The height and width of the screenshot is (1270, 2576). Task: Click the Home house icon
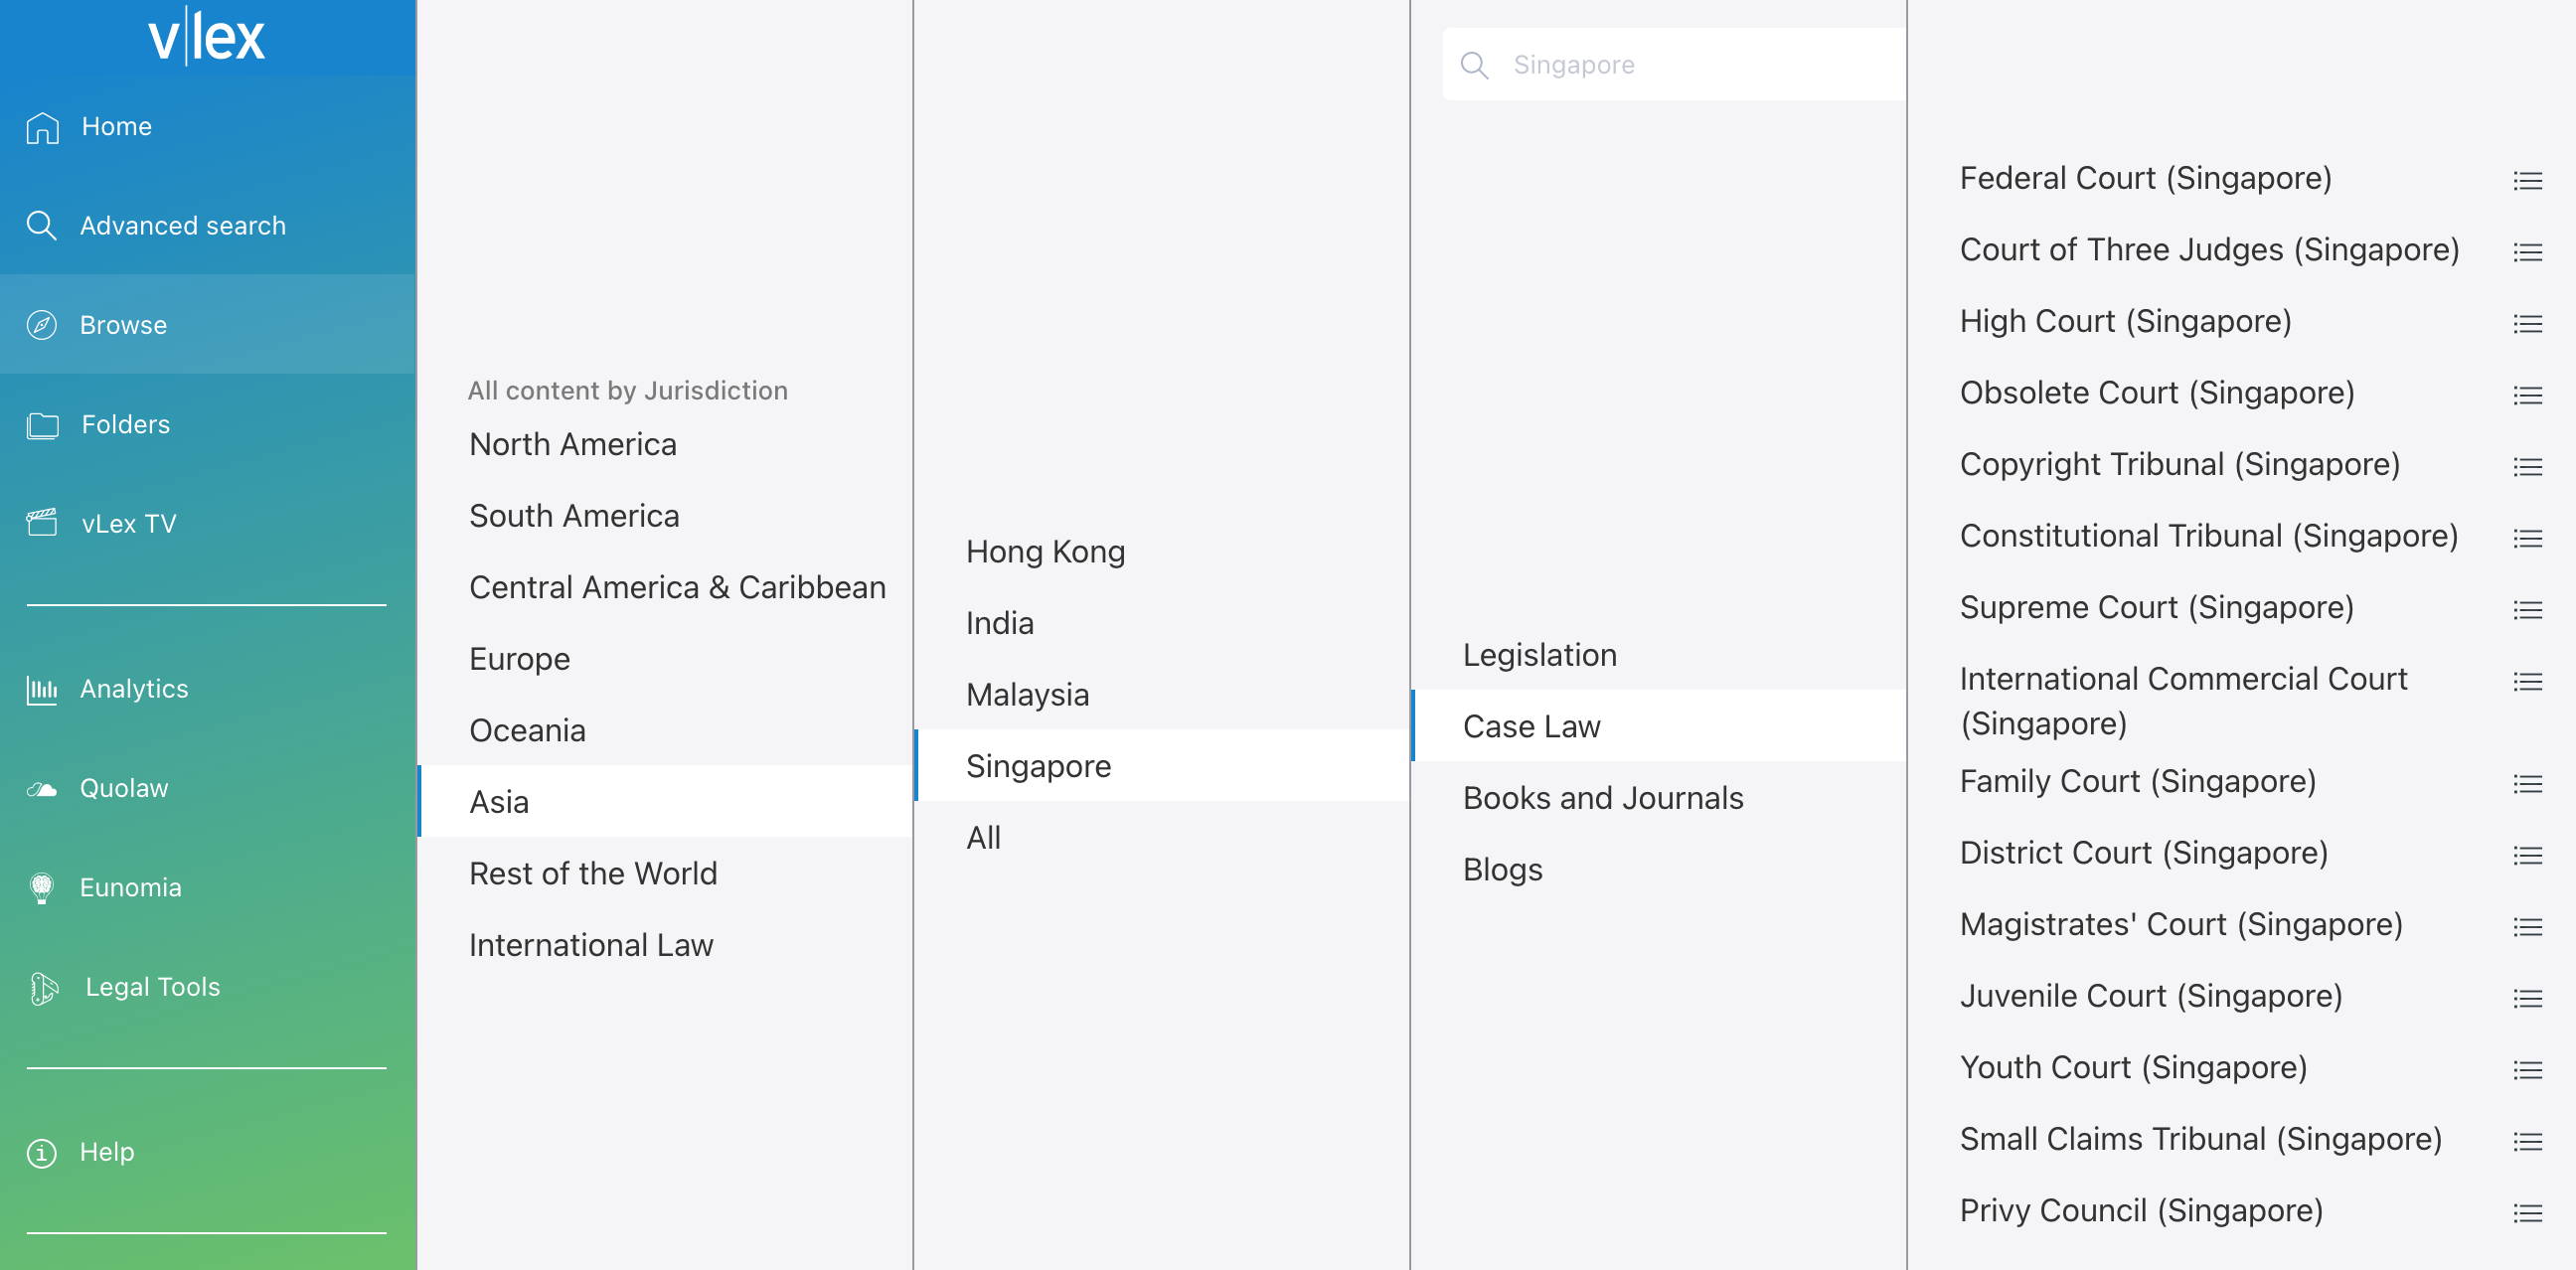pyautogui.click(x=42, y=127)
